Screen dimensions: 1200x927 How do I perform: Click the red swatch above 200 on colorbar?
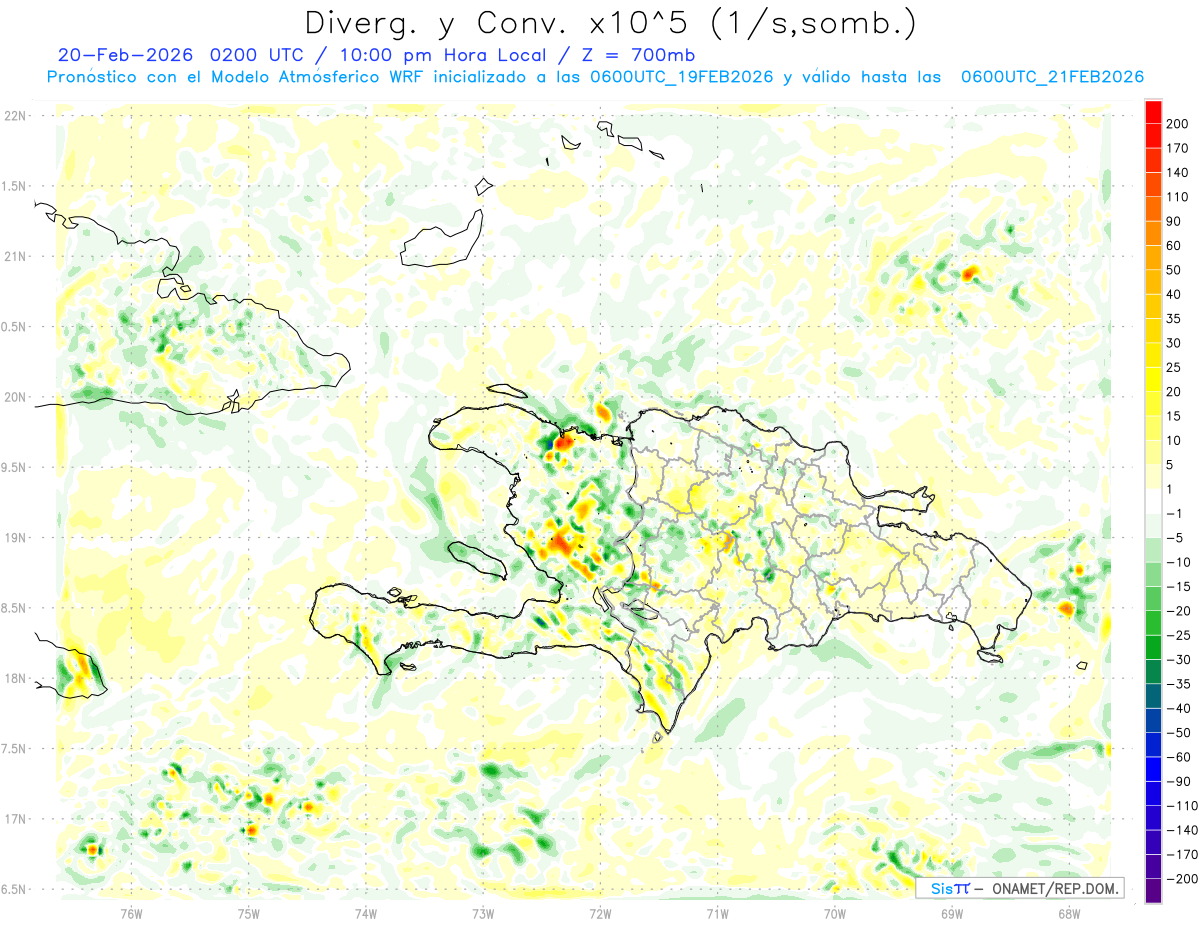(1154, 112)
